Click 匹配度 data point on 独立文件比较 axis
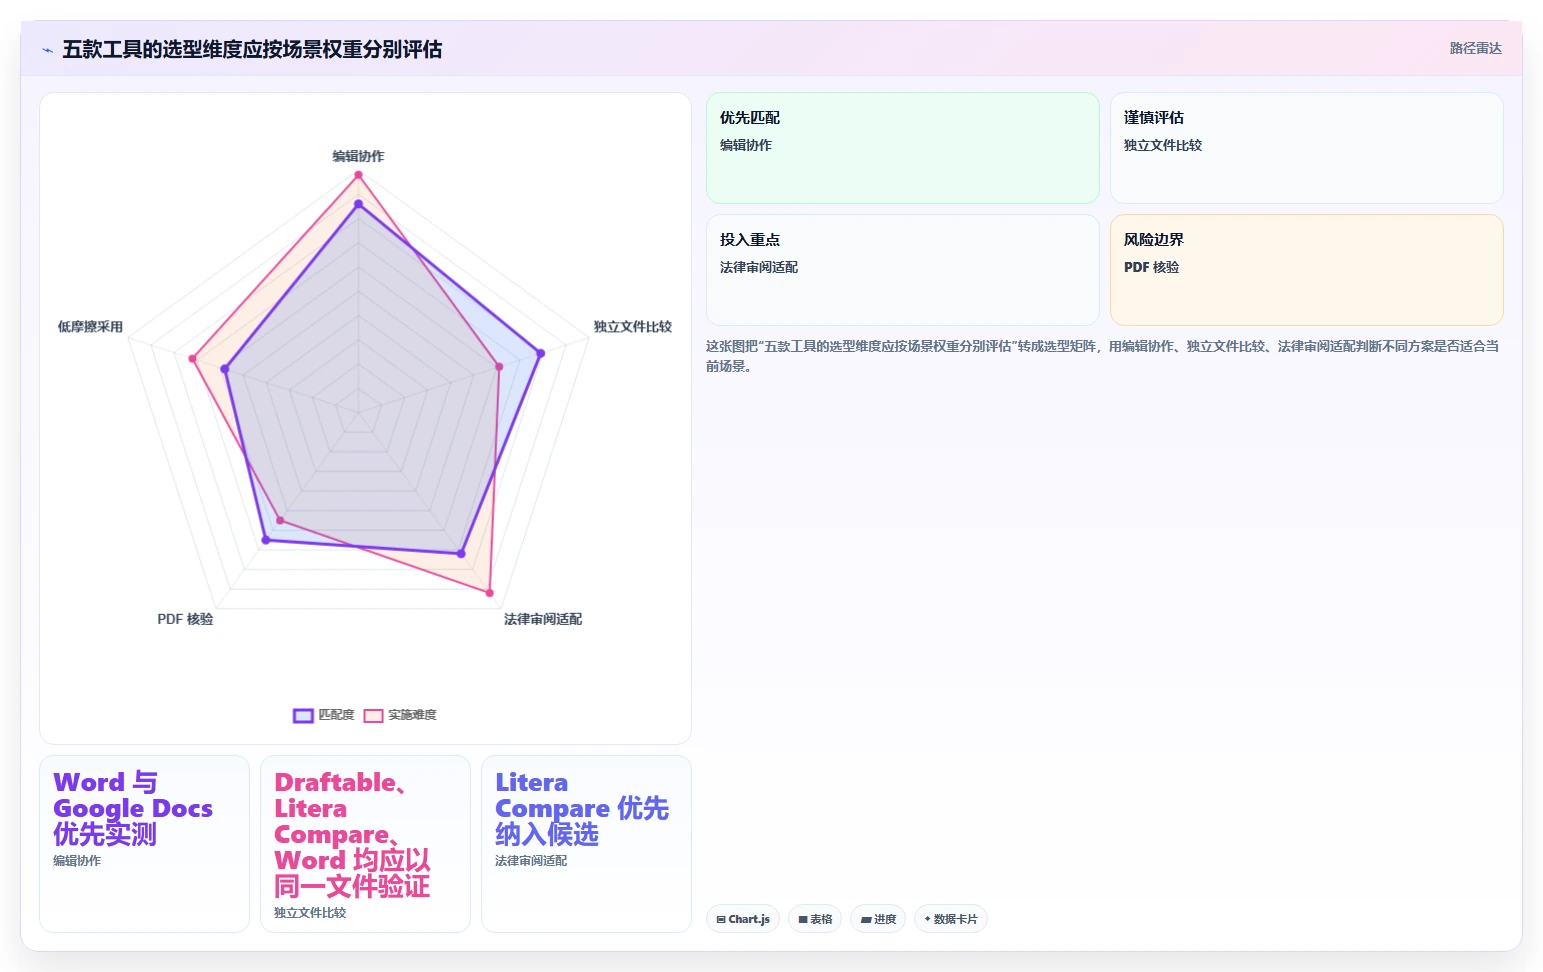The image size is (1543, 972). pyautogui.click(x=541, y=353)
